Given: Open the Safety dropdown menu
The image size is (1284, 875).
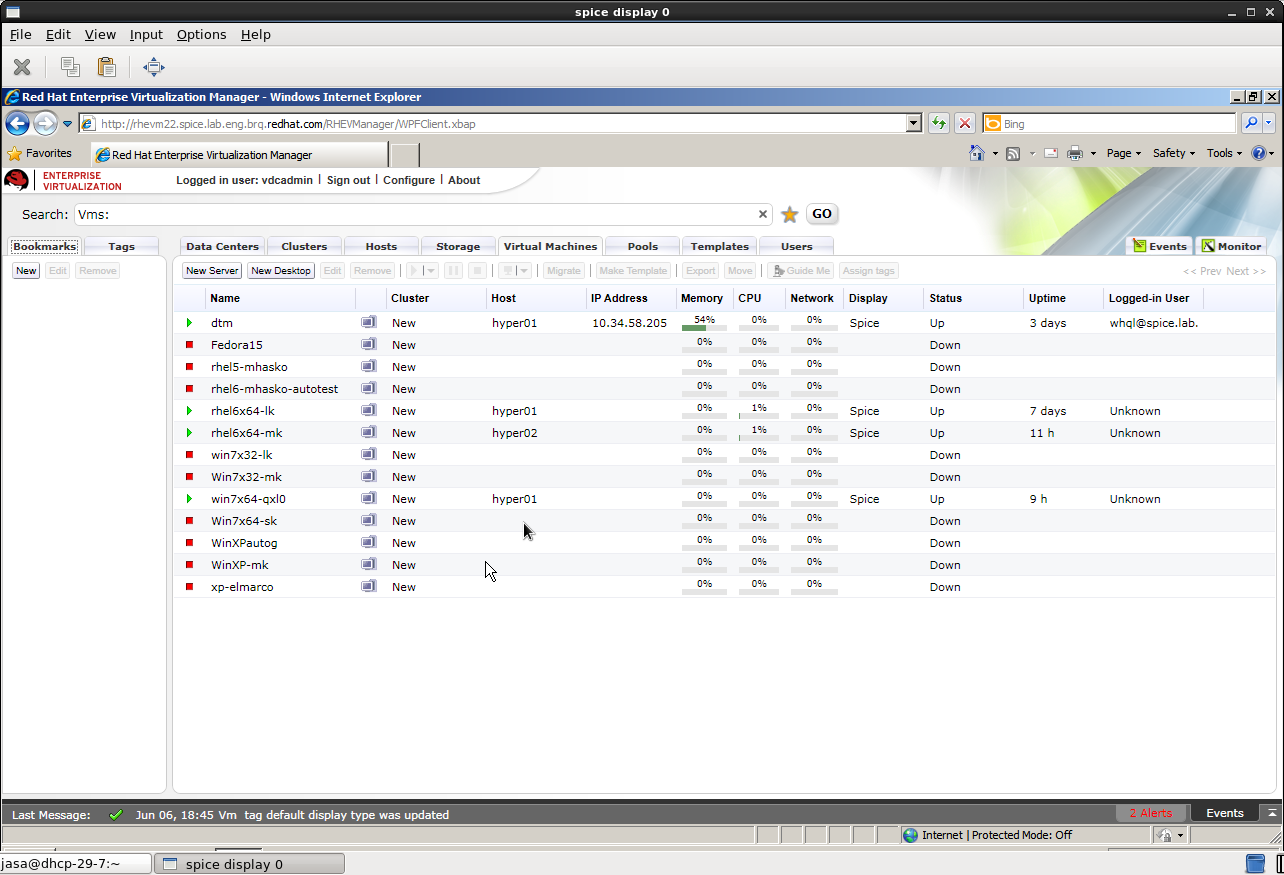Looking at the screenshot, I should (1173, 153).
